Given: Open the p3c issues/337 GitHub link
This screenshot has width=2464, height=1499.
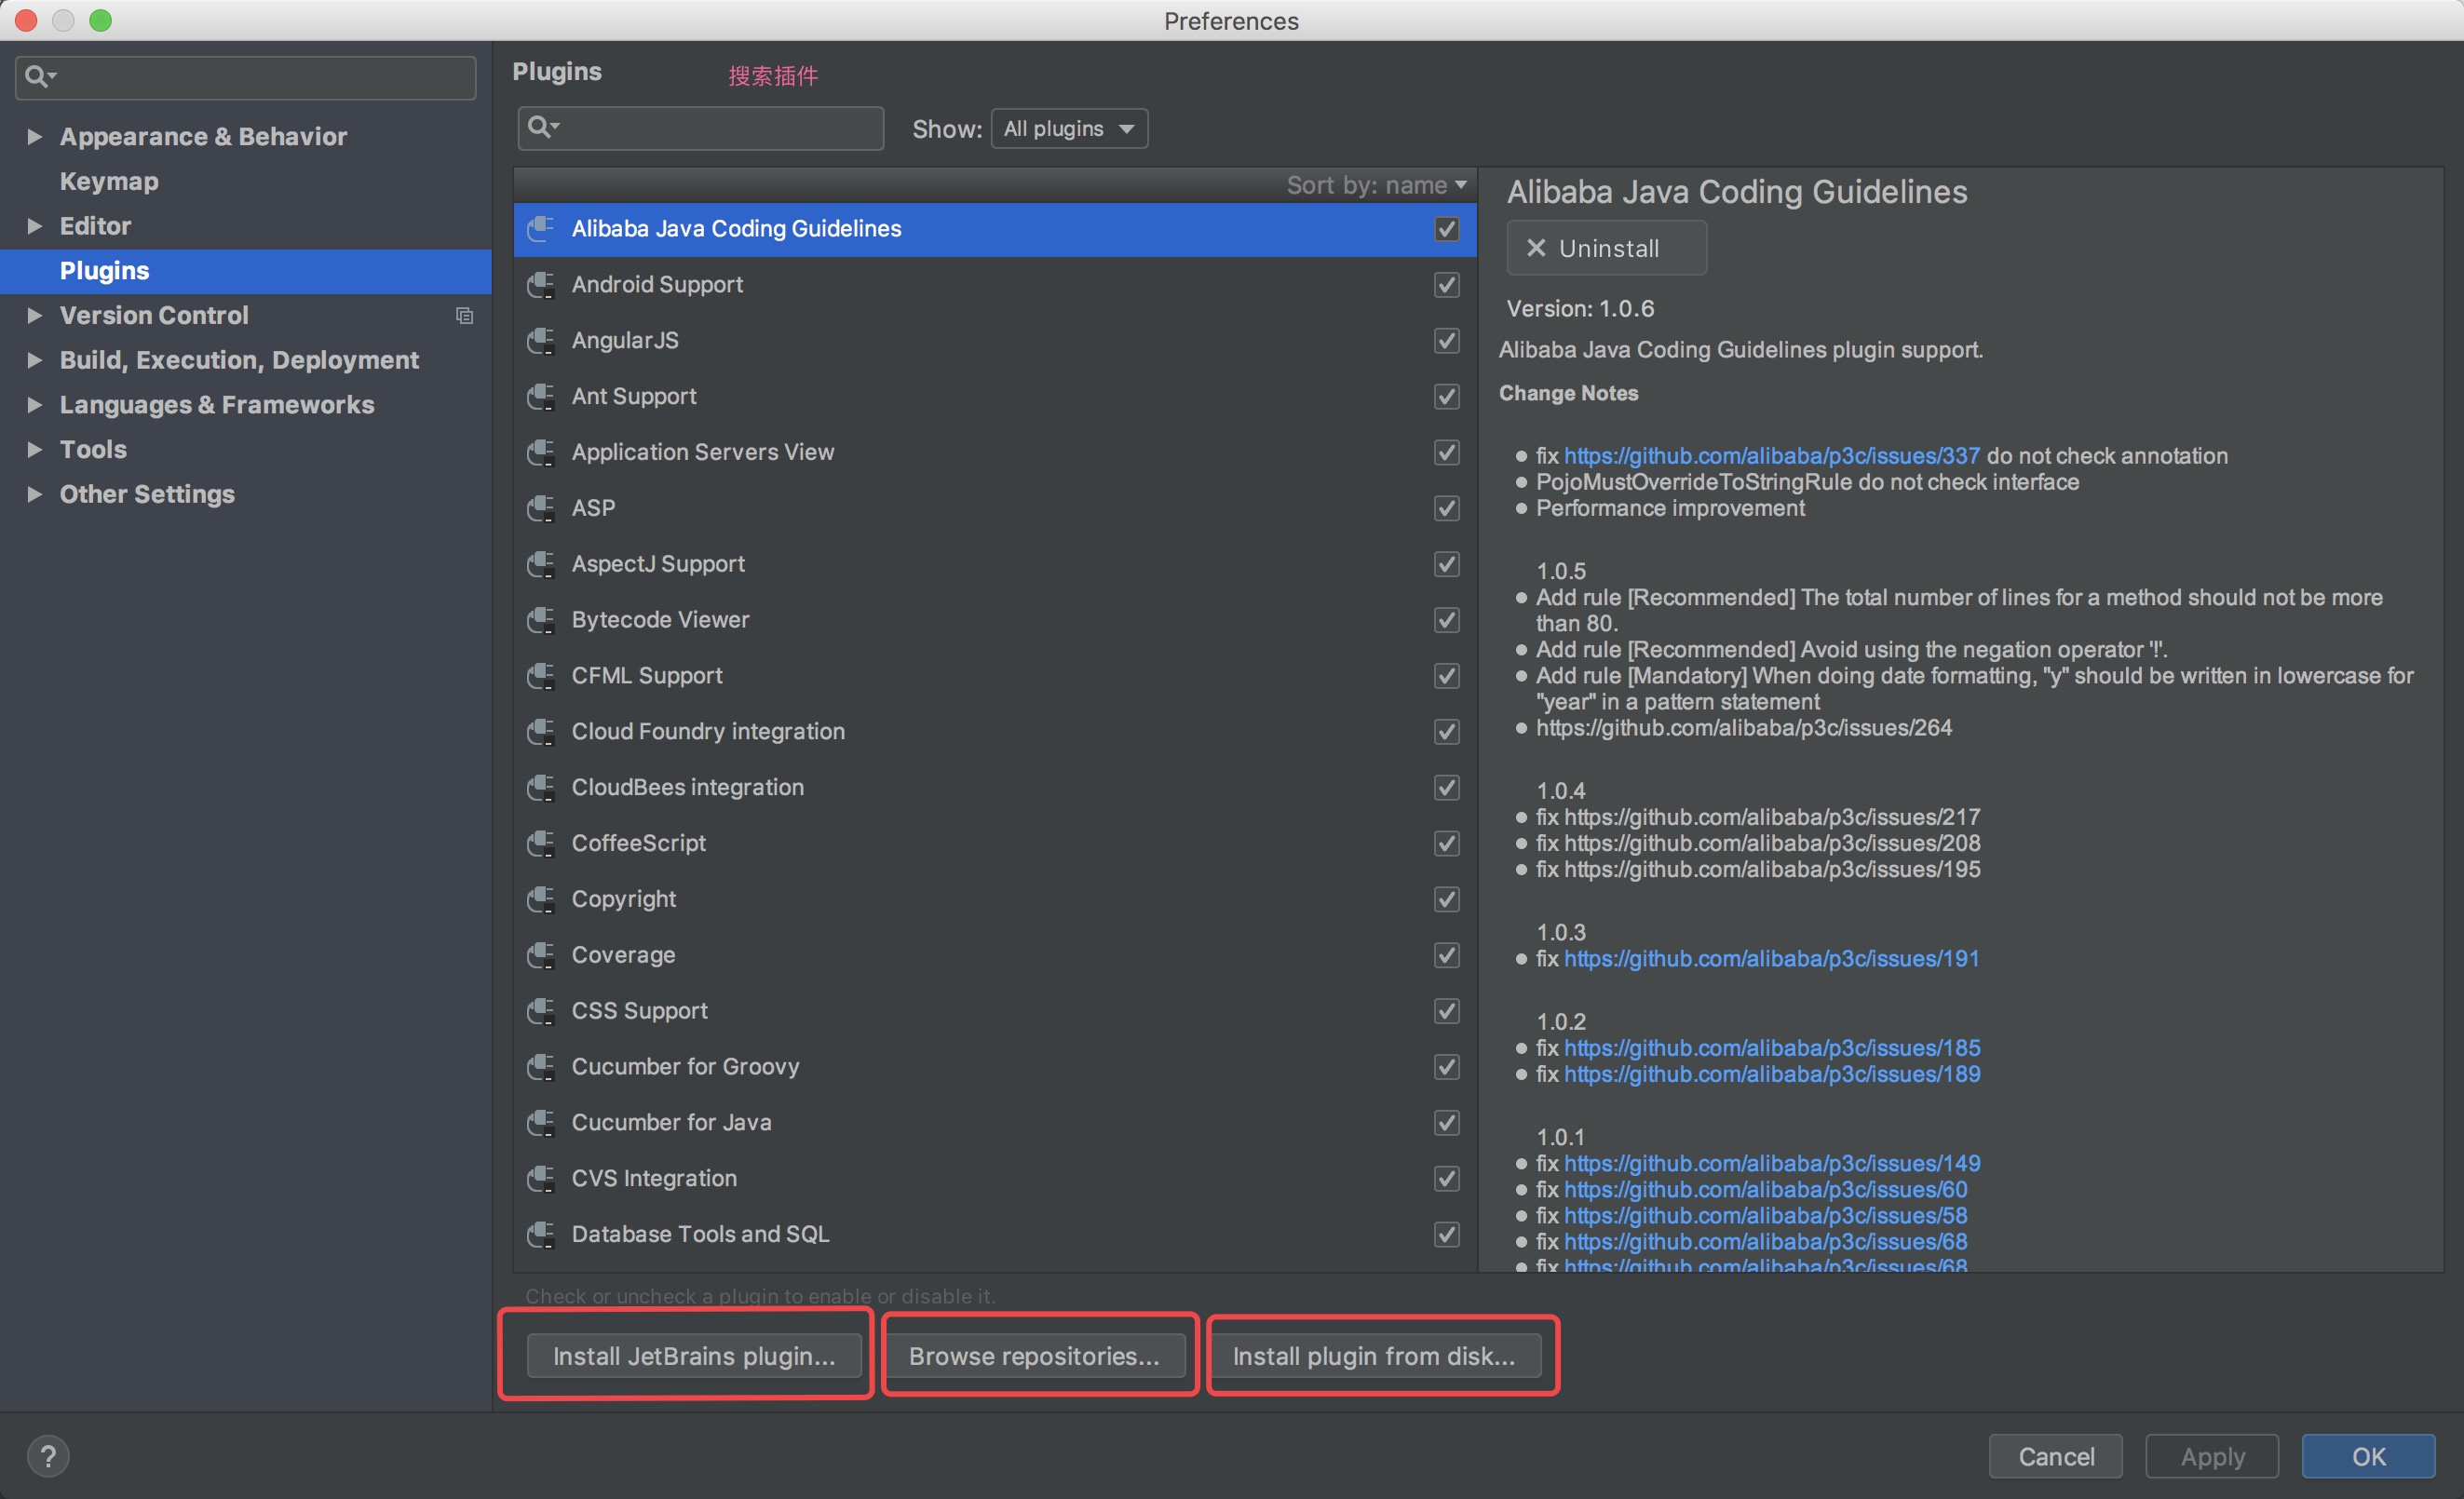Looking at the screenshot, I should click(1771, 456).
